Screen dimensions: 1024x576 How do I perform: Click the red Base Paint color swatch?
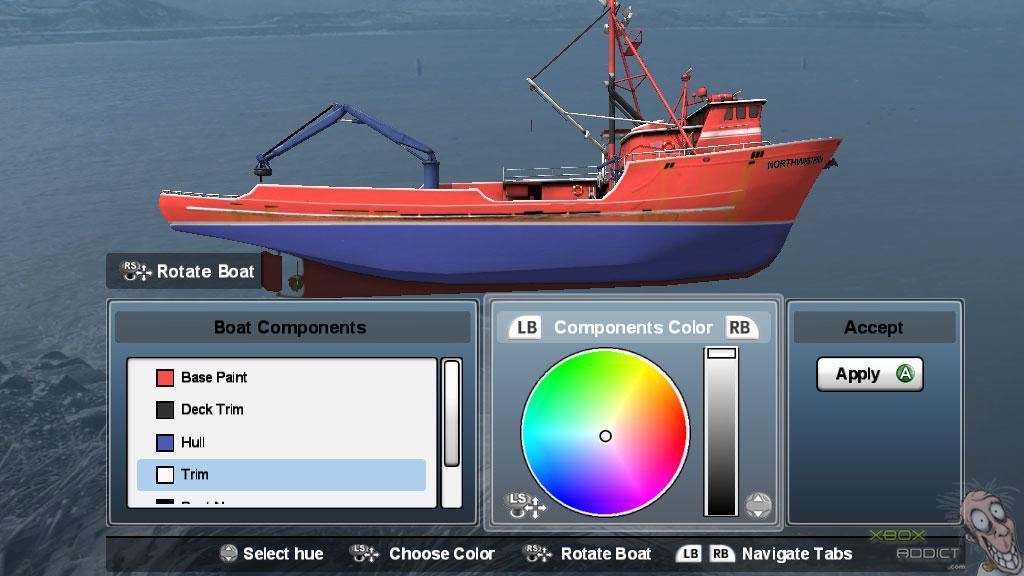click(x=165, y=377)
